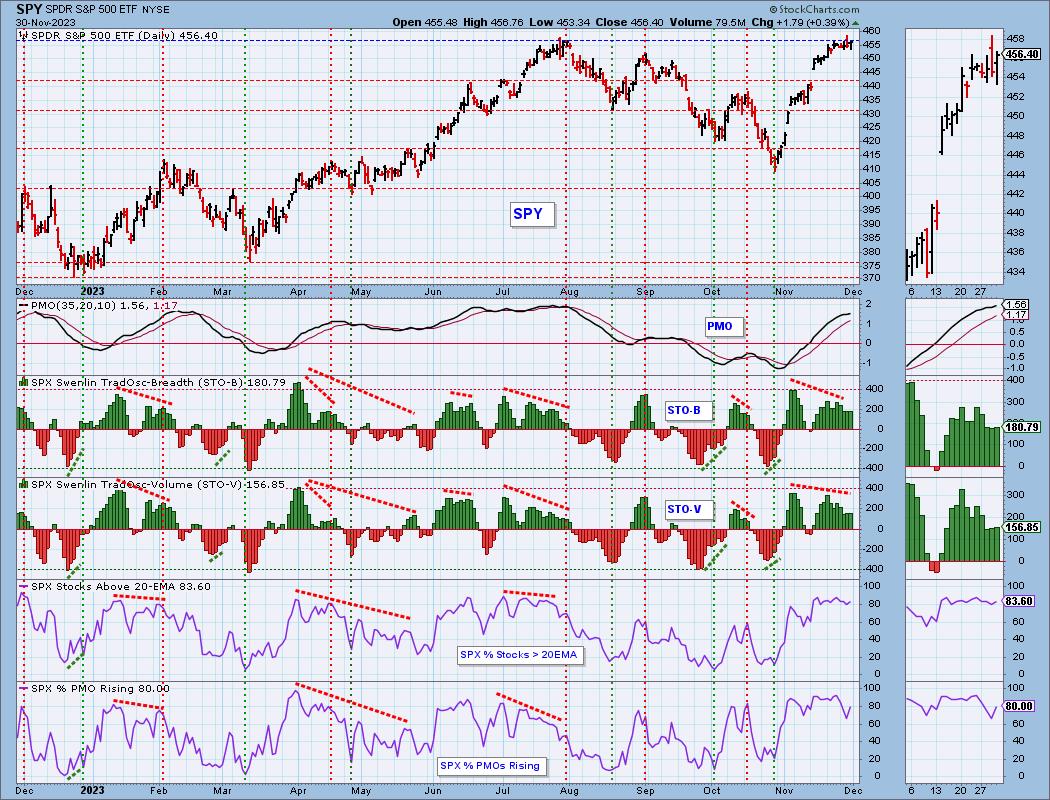Click the Jun label under the price panel
Image resolution: width=1050 pixels, height=800 pixels.
coord(433,292)
